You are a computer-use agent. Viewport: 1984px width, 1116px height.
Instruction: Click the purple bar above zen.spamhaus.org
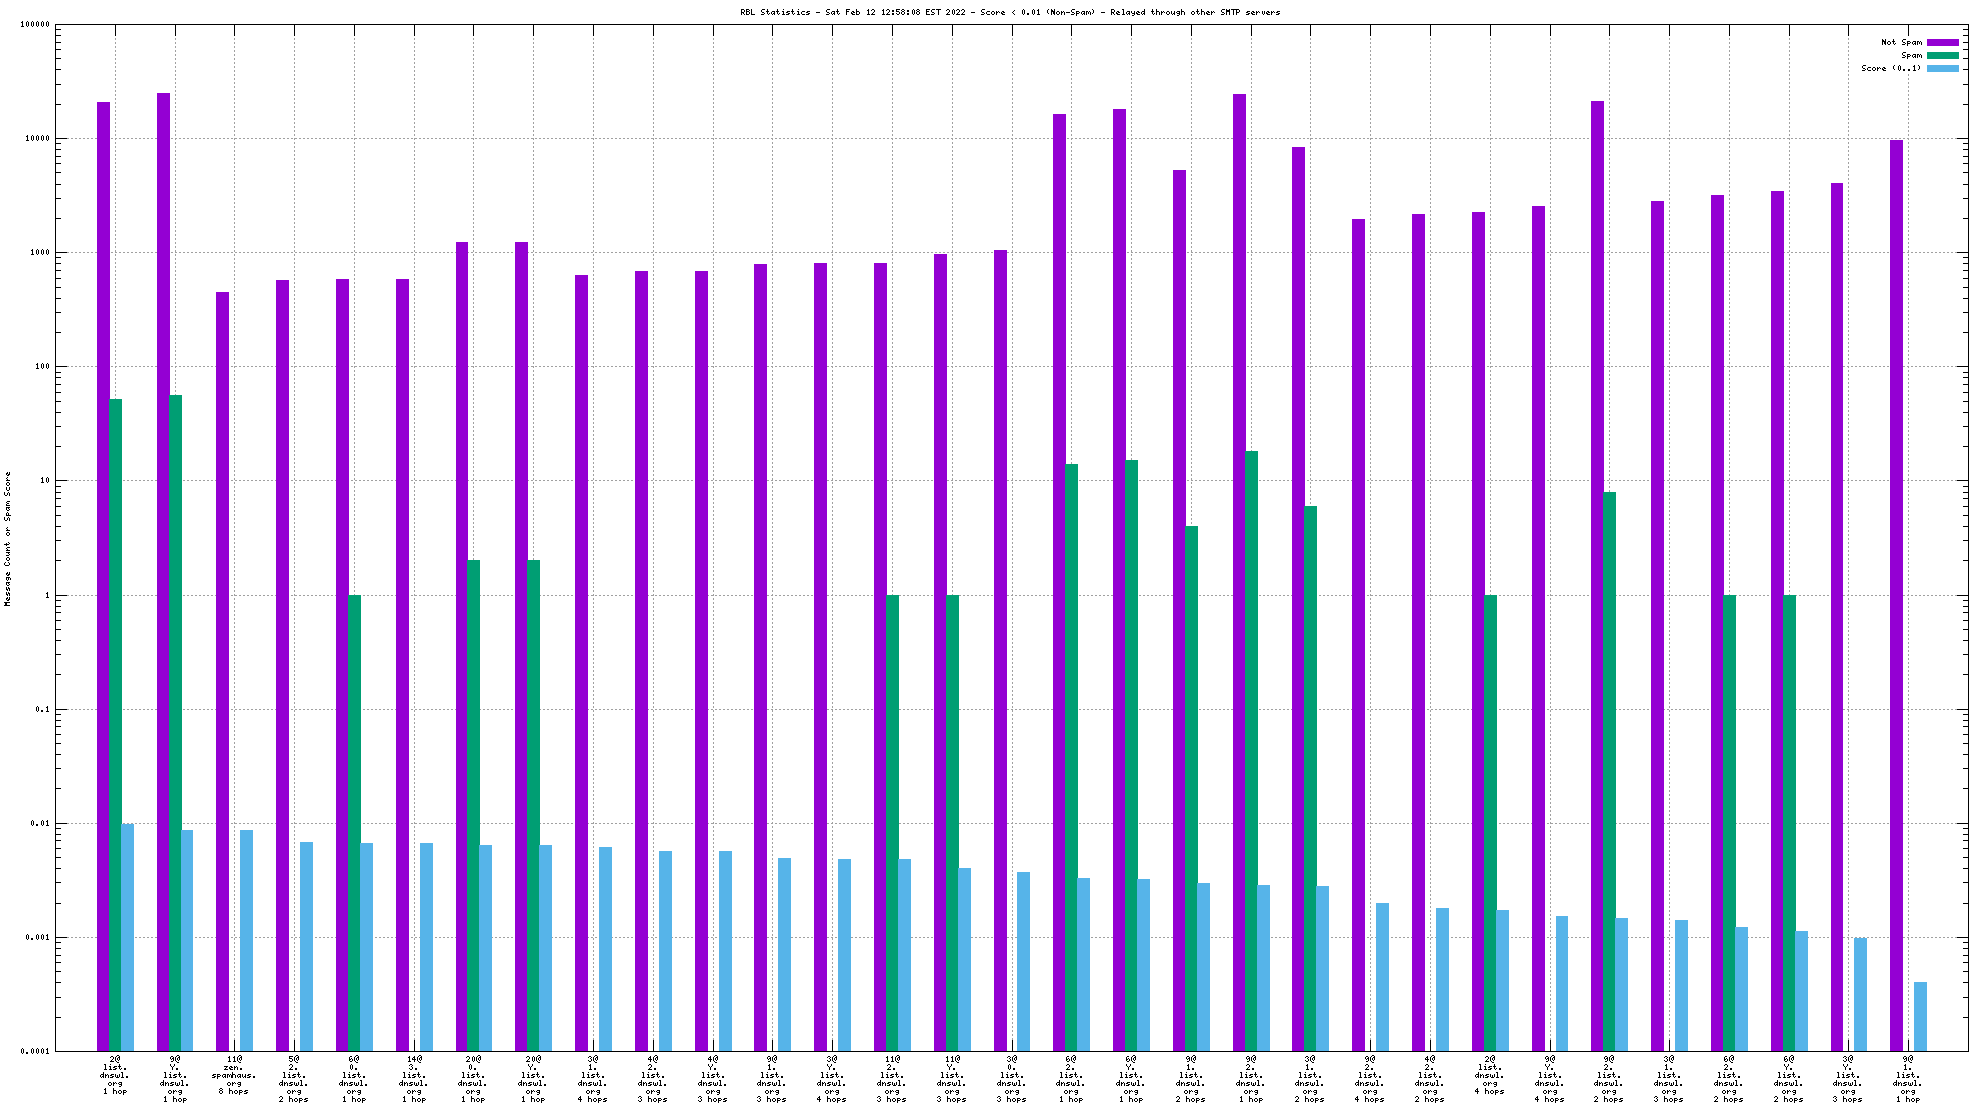pos(222,670)
